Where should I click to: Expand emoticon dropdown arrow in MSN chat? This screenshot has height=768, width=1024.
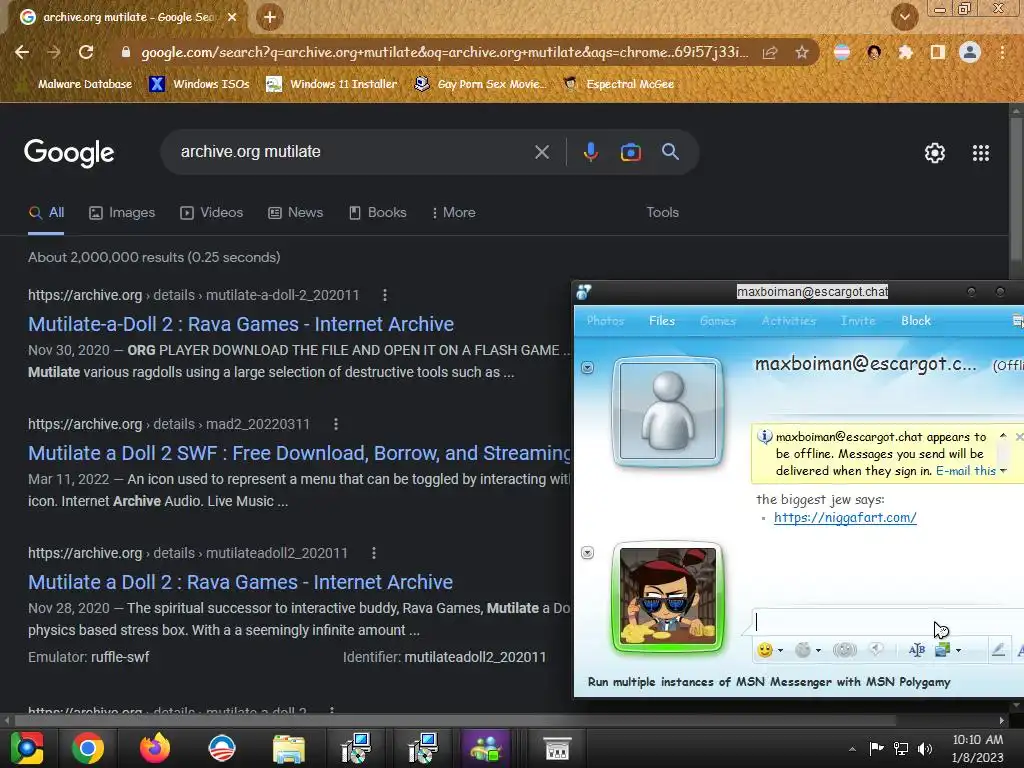point(780,650)
